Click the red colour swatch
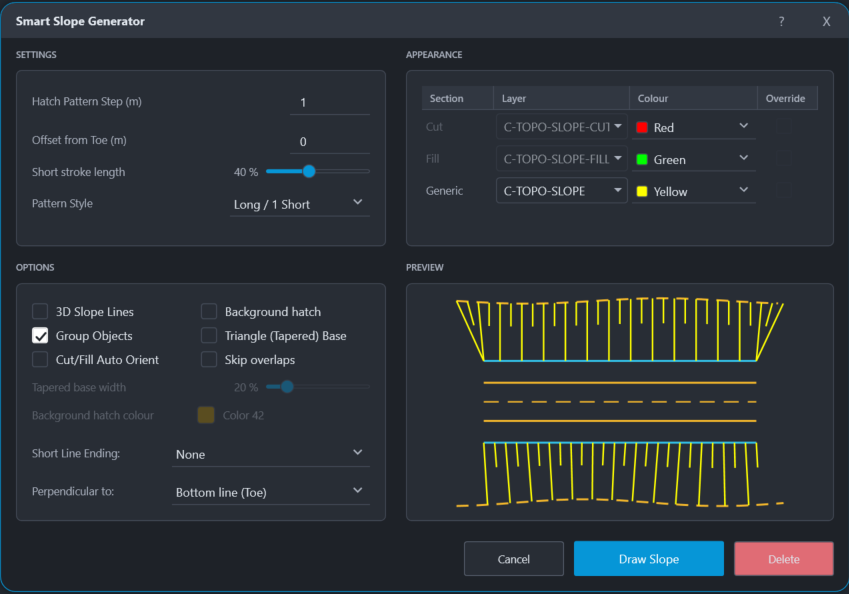Image resolution: width=849 pixels, height=594 pixels. [x=642, y=127]
